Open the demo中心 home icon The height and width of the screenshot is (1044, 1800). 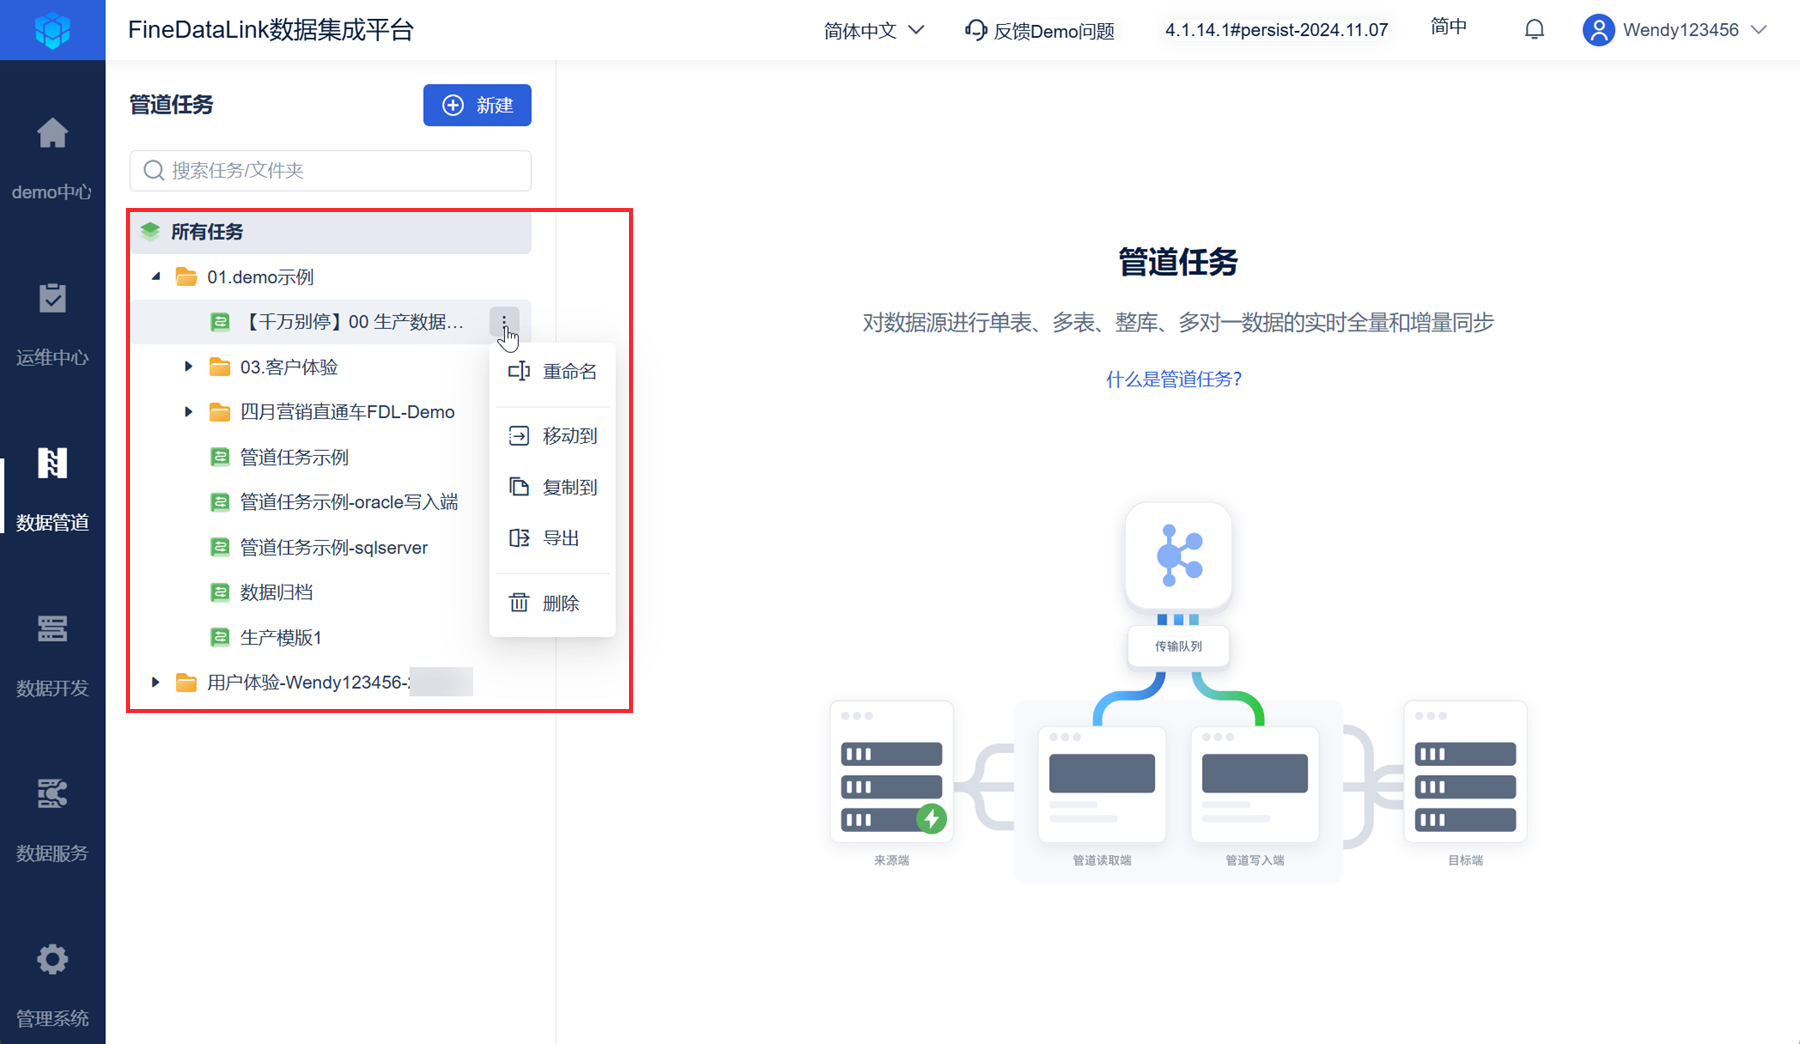click(52, 133)
